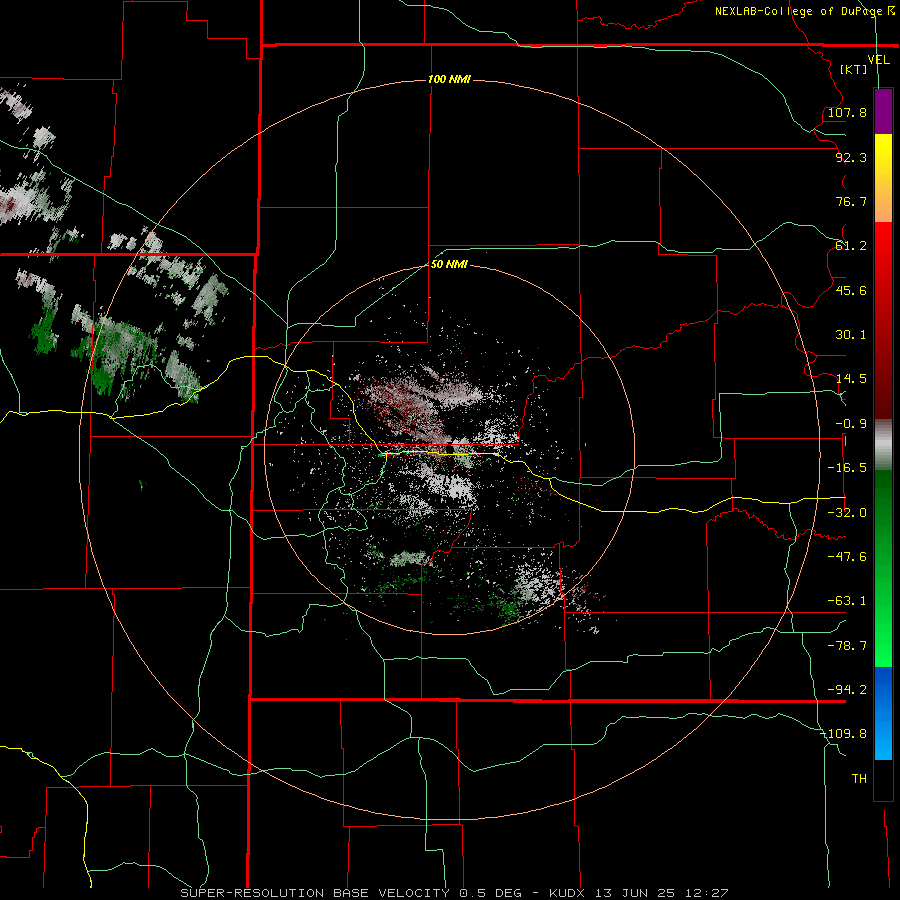Select the 14.5 scale value

point(851,379)
